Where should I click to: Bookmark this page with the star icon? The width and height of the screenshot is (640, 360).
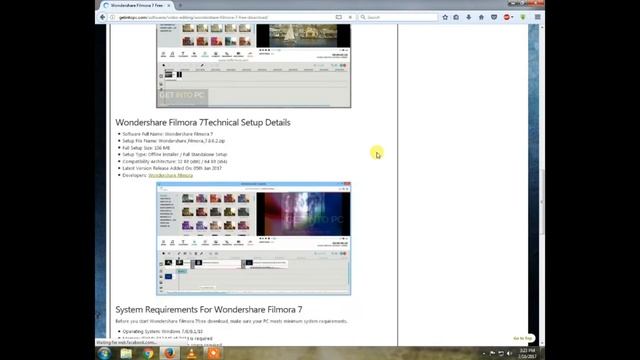[x=445, y=17]
